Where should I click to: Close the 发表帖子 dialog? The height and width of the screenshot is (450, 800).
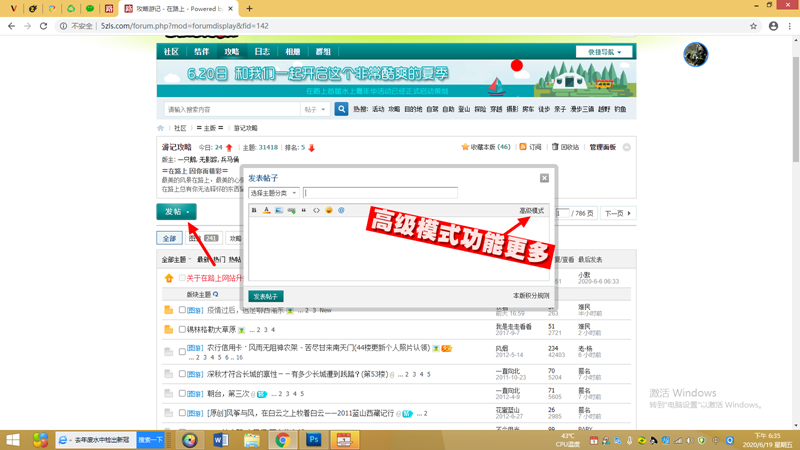[x=544, y=178]
